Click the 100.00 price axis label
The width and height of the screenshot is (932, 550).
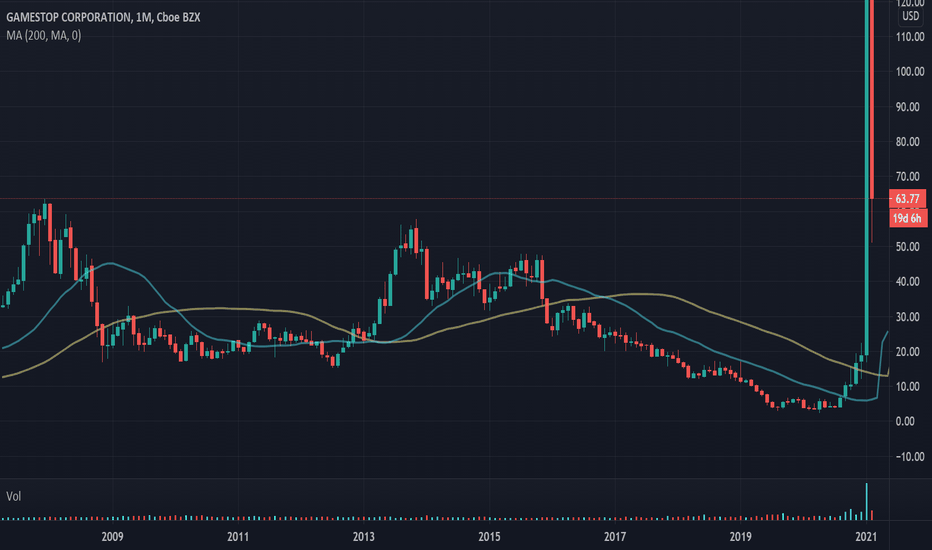tap(910, 72)
